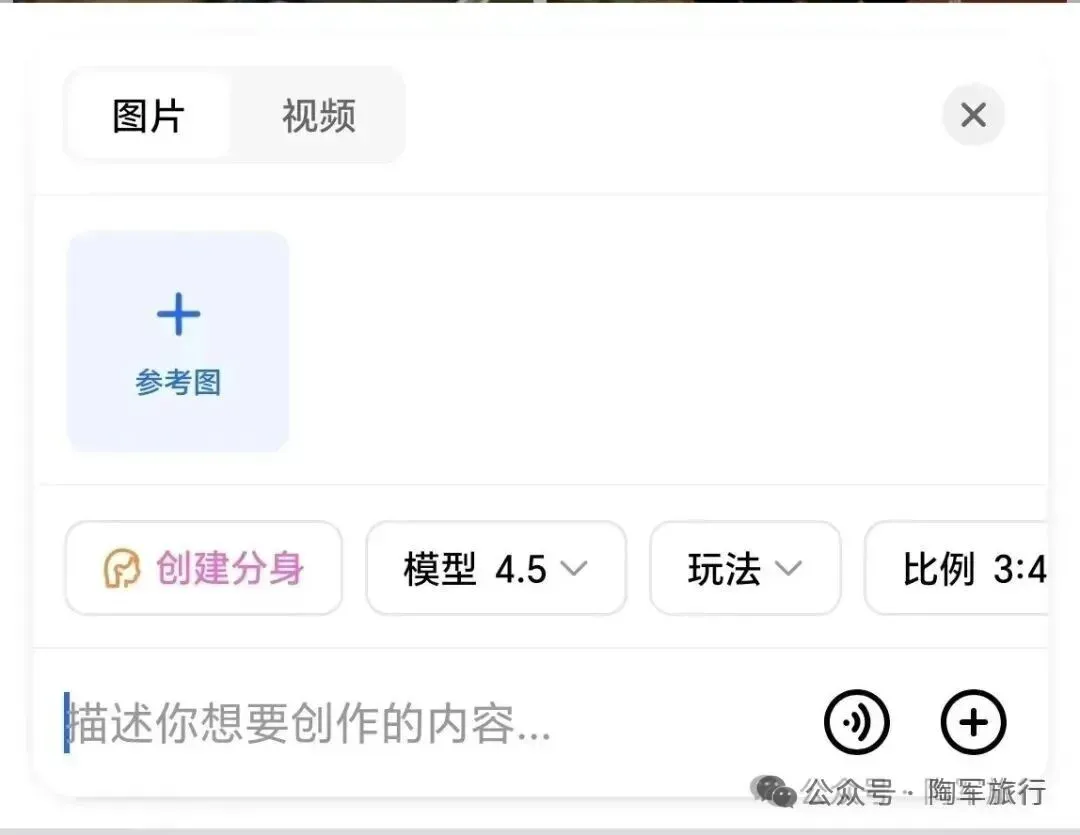Switch to the 图片 tab
This screenshot has width=1080, height=835.
click(149, 116)
